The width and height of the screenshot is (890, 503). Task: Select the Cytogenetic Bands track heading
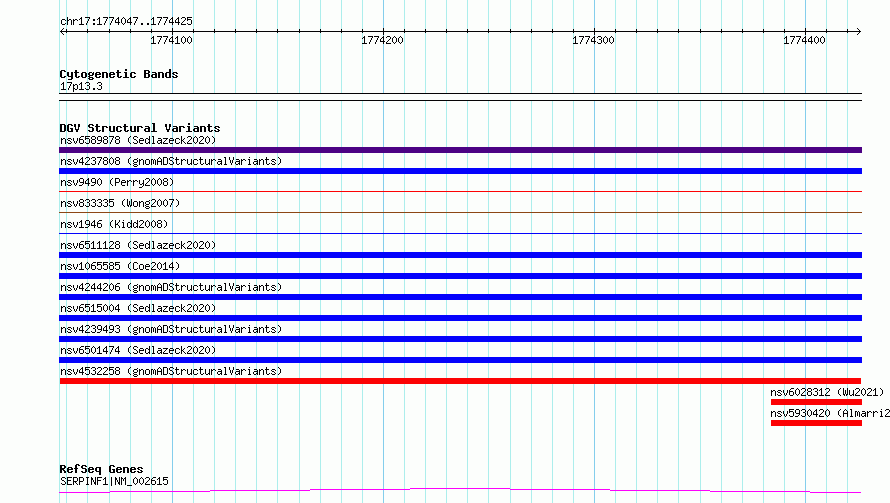pos(119,74)
